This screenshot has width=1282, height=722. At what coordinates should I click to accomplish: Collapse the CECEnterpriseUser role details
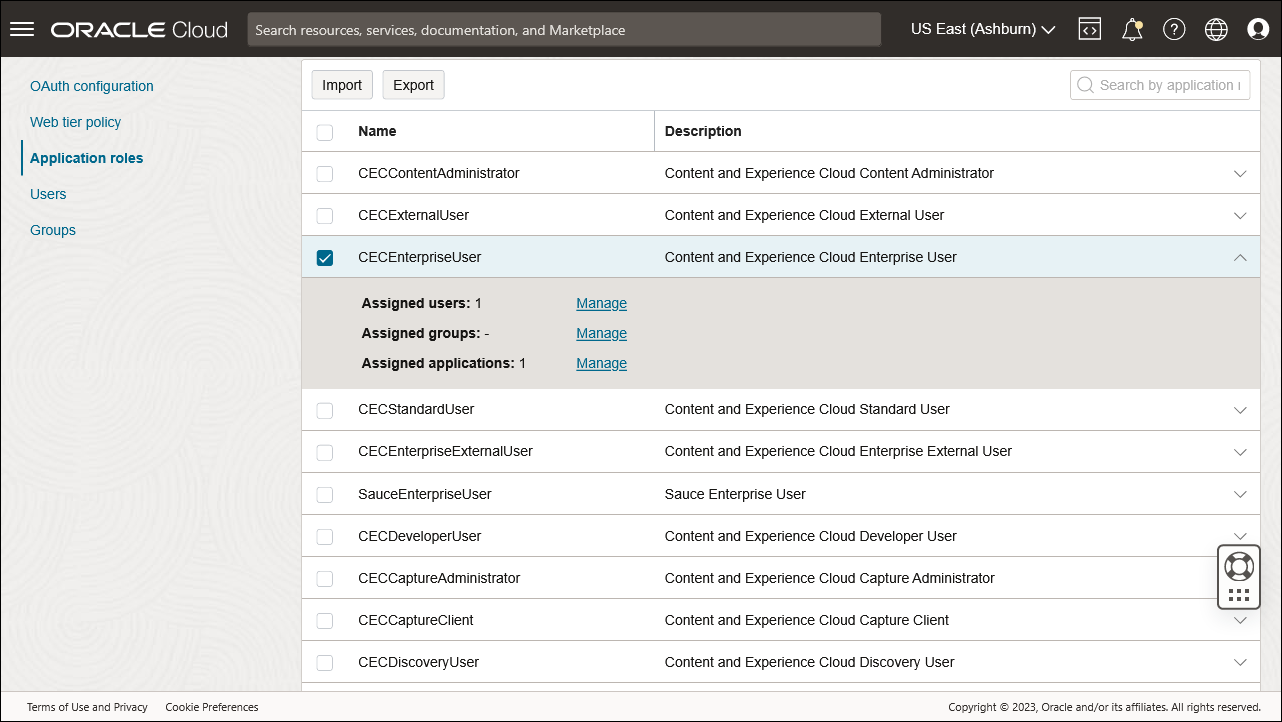click(1240, 257)
